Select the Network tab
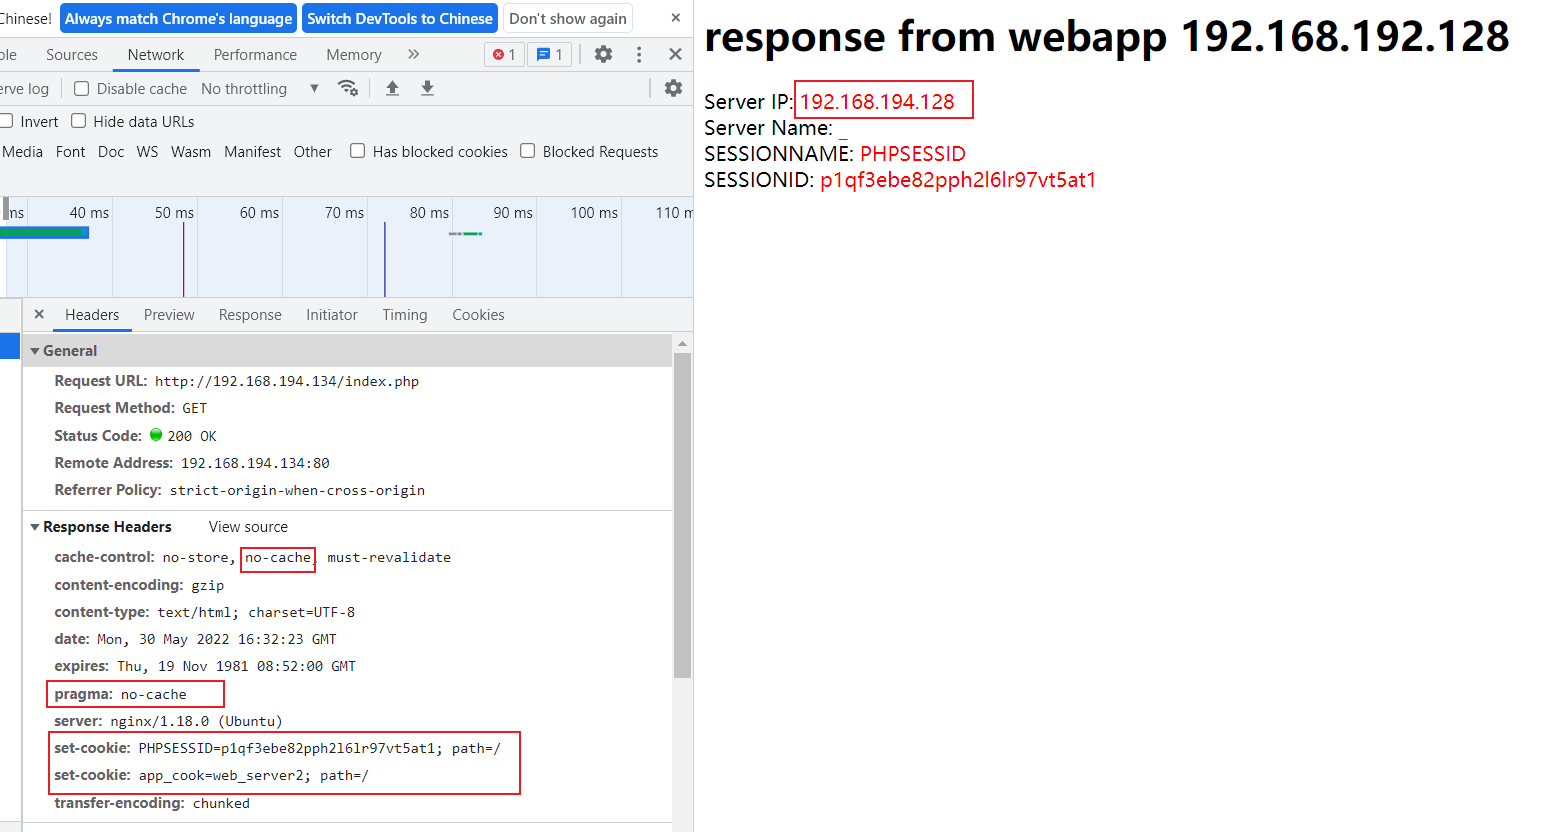The height and width of the screenshot is (832, 1567). pyautogui.click(x=156, y=54)
